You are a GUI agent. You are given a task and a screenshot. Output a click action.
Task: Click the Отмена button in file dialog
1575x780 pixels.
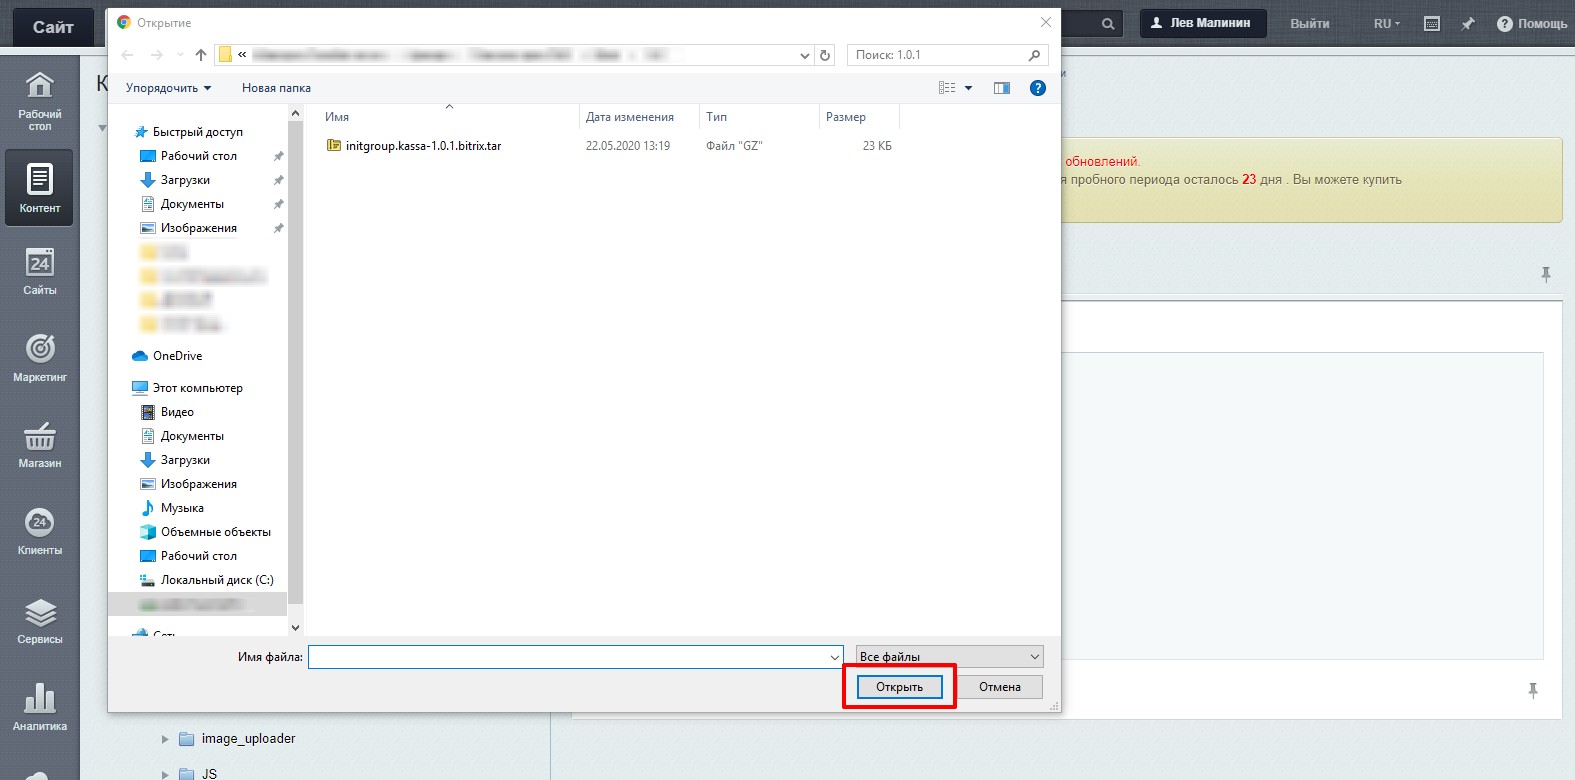1000,687
